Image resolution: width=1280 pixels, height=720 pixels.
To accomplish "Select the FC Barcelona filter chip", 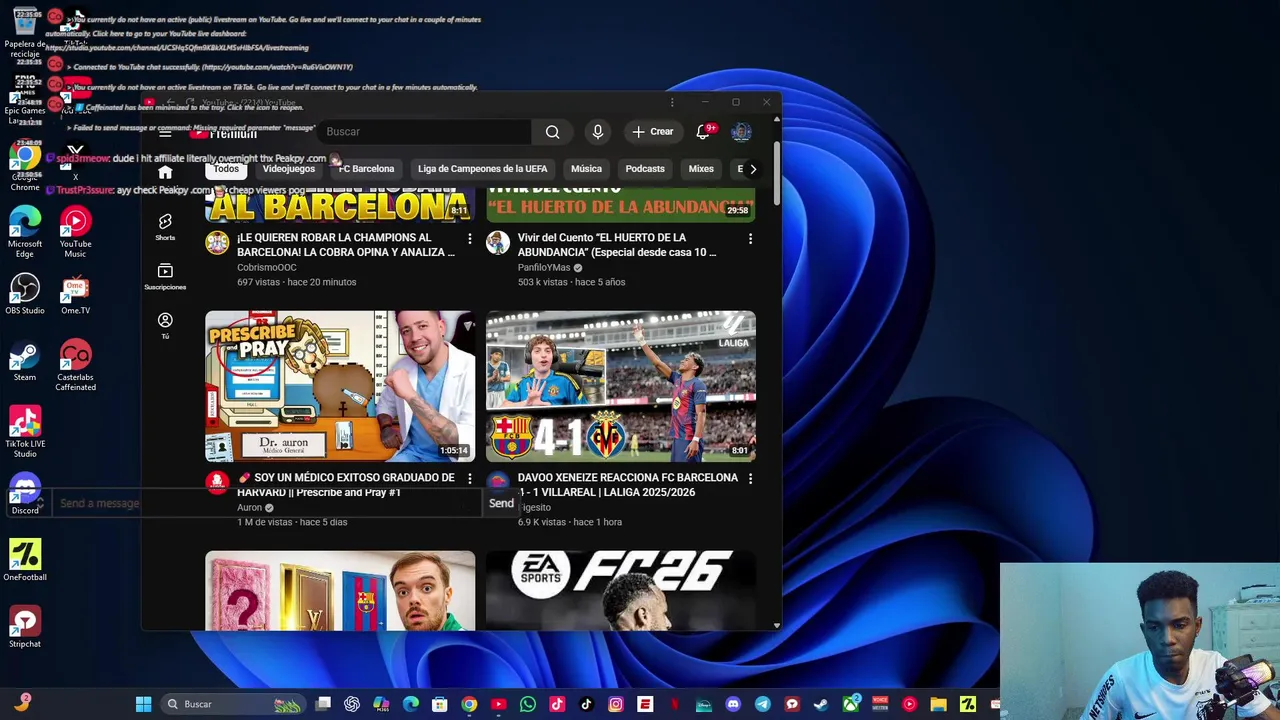I will tap(366, 169).
